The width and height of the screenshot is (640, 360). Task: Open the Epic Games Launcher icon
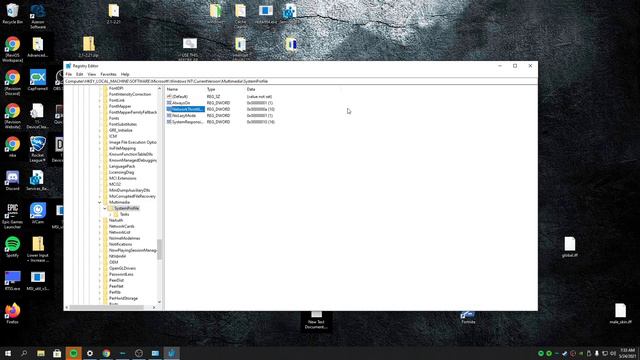click(12, 216)
